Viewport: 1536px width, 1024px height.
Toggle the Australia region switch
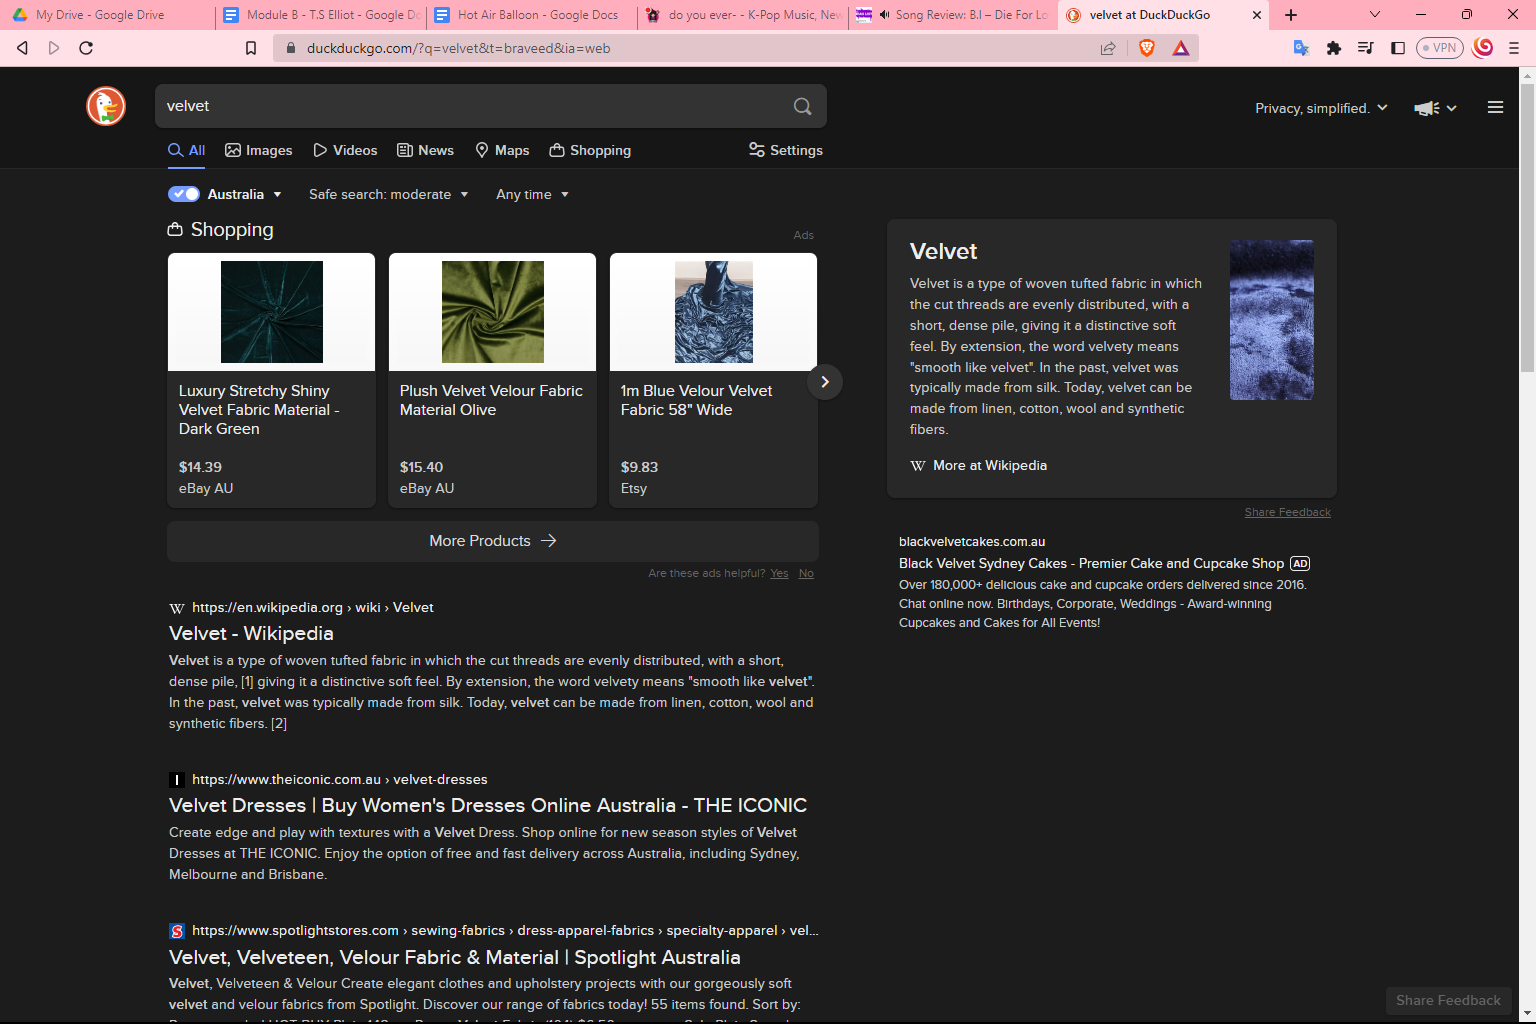[x=184, y=194]
